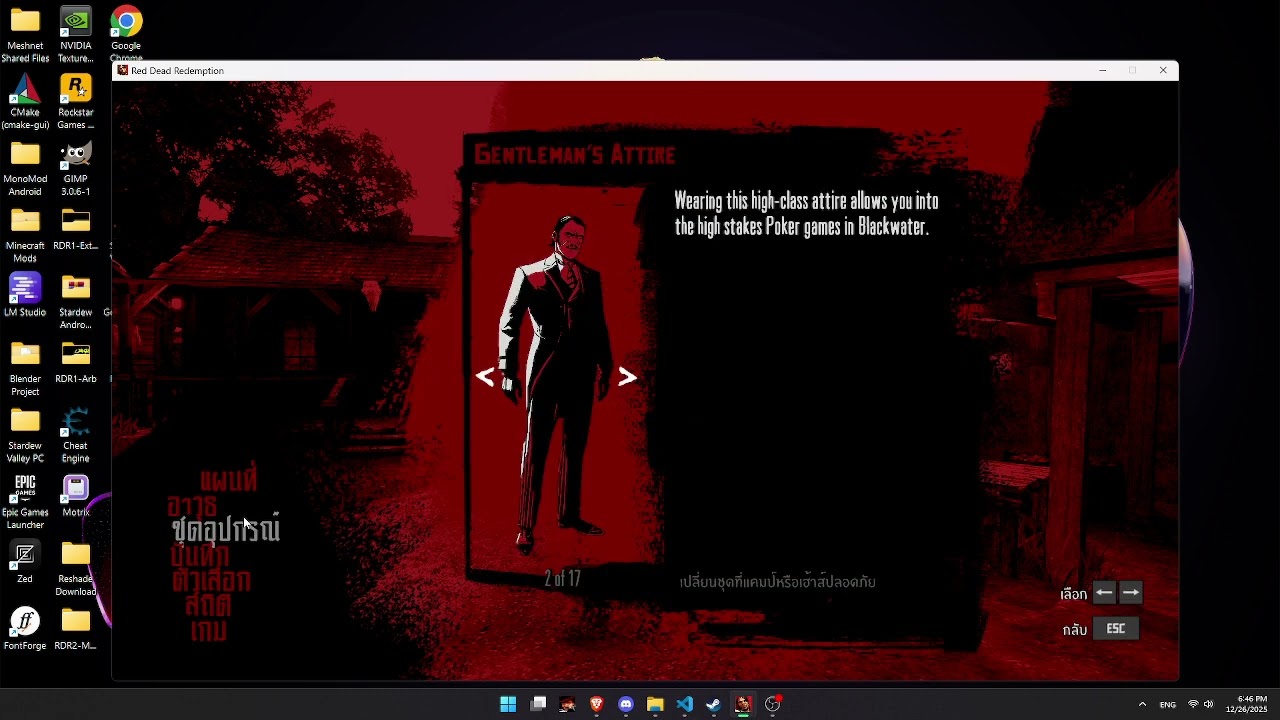Show the next outfit with right arrow
This screenshot has width=1280, height=720.
tap(627, 377)
